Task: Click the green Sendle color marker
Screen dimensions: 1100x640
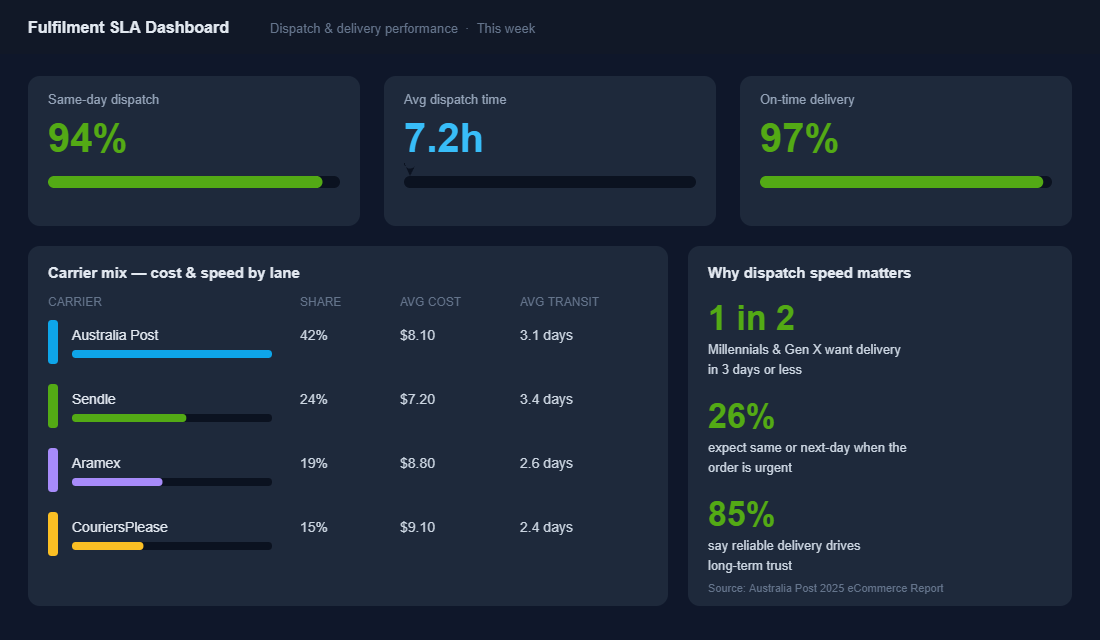Action: 53,406
